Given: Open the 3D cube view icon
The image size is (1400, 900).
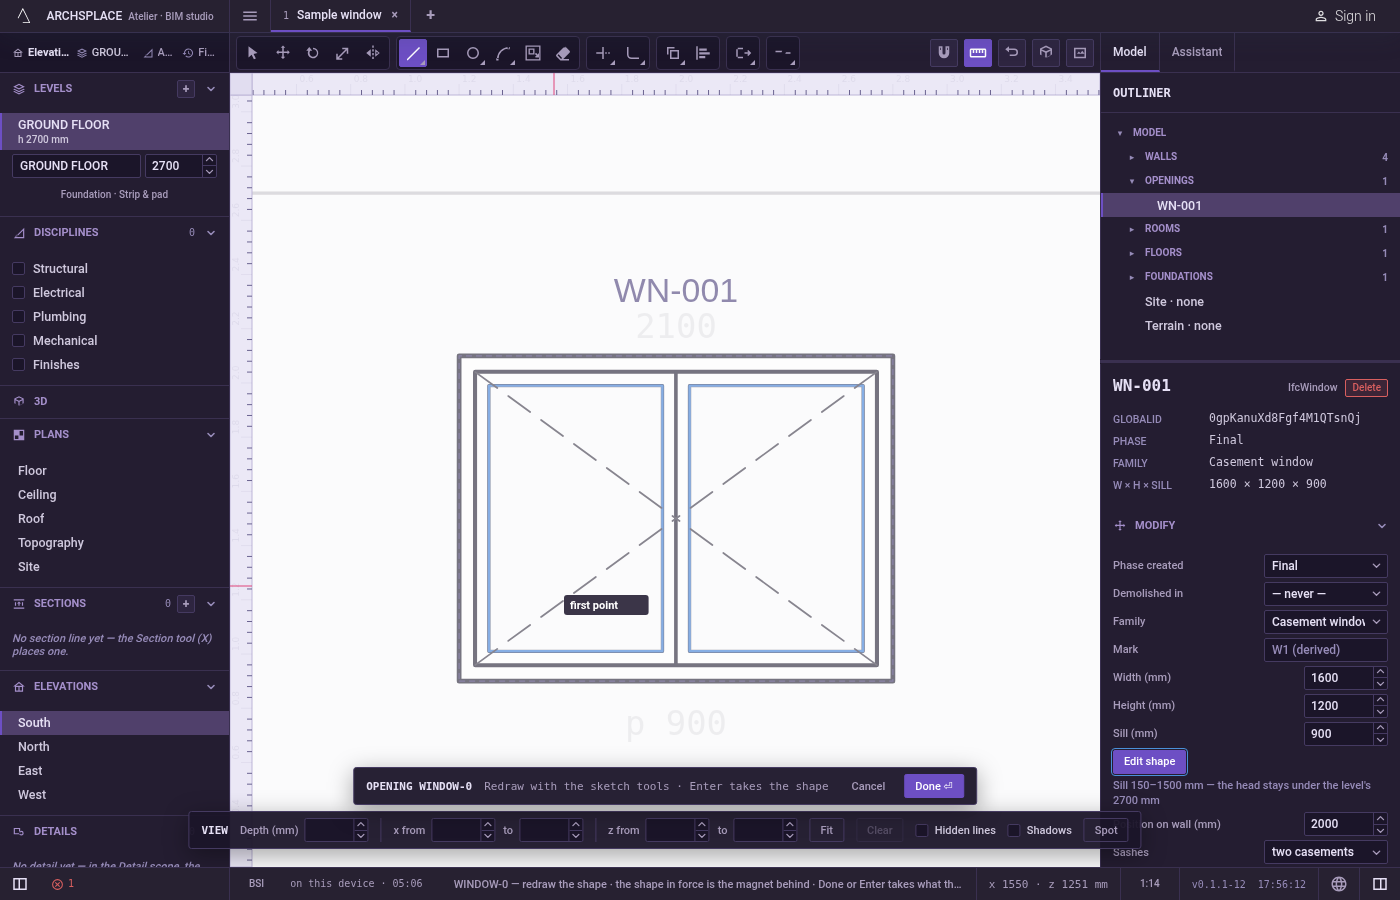Looking at the screenshot, I should (x=1046, y=53).
